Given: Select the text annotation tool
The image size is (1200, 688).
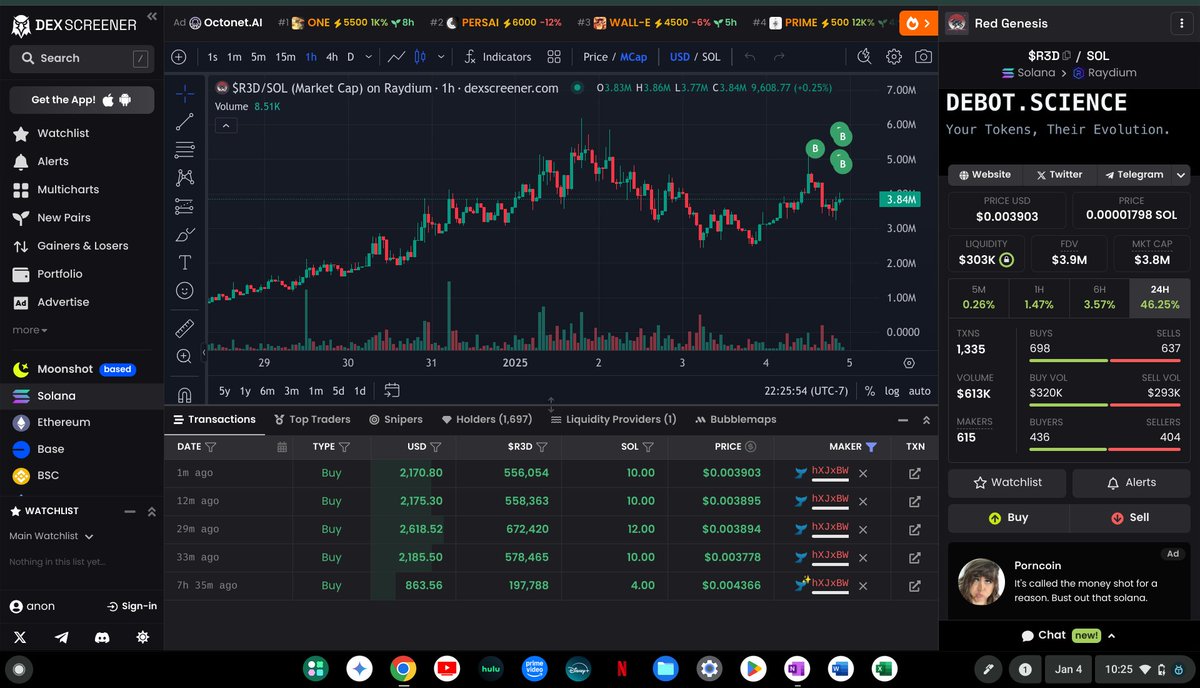Looking at the screenshot, I should pyautogui.click(x=185, y=262).
